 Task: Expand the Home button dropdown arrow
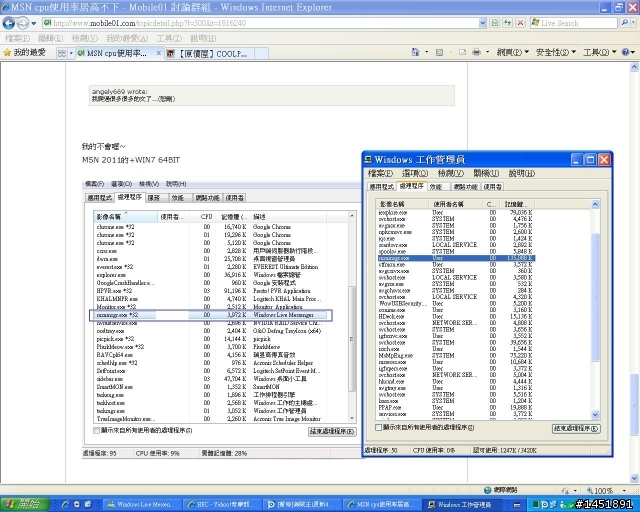click(427, 52)
